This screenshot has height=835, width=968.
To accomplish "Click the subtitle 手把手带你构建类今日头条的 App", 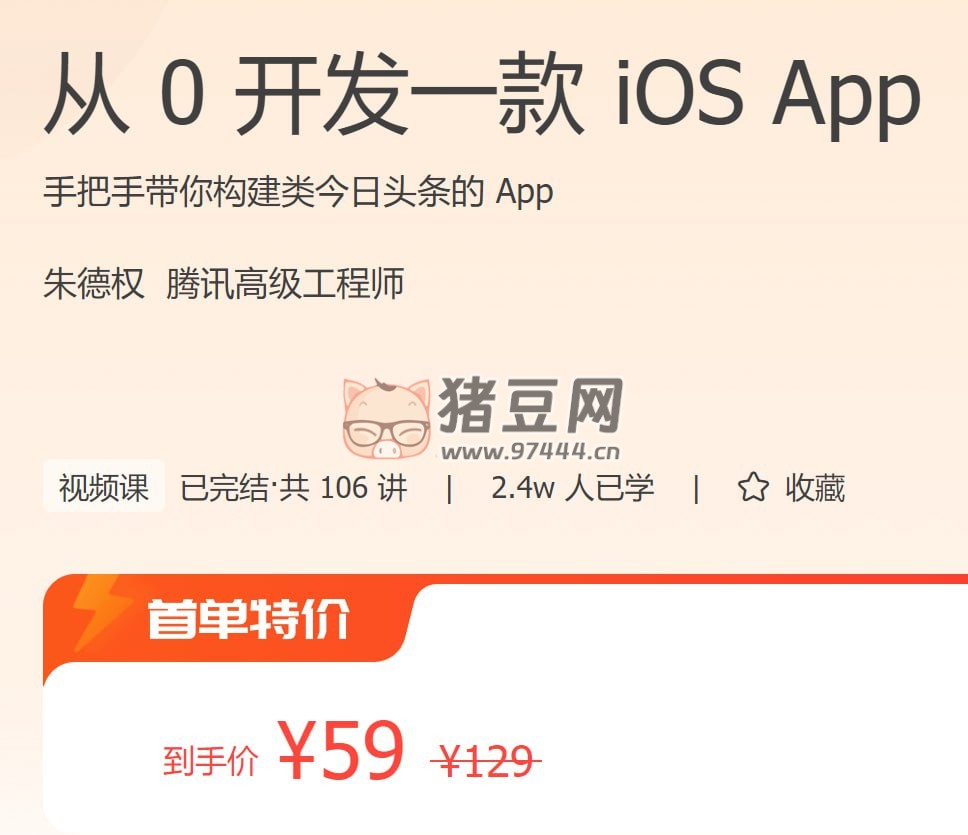I will coord(298,192).
